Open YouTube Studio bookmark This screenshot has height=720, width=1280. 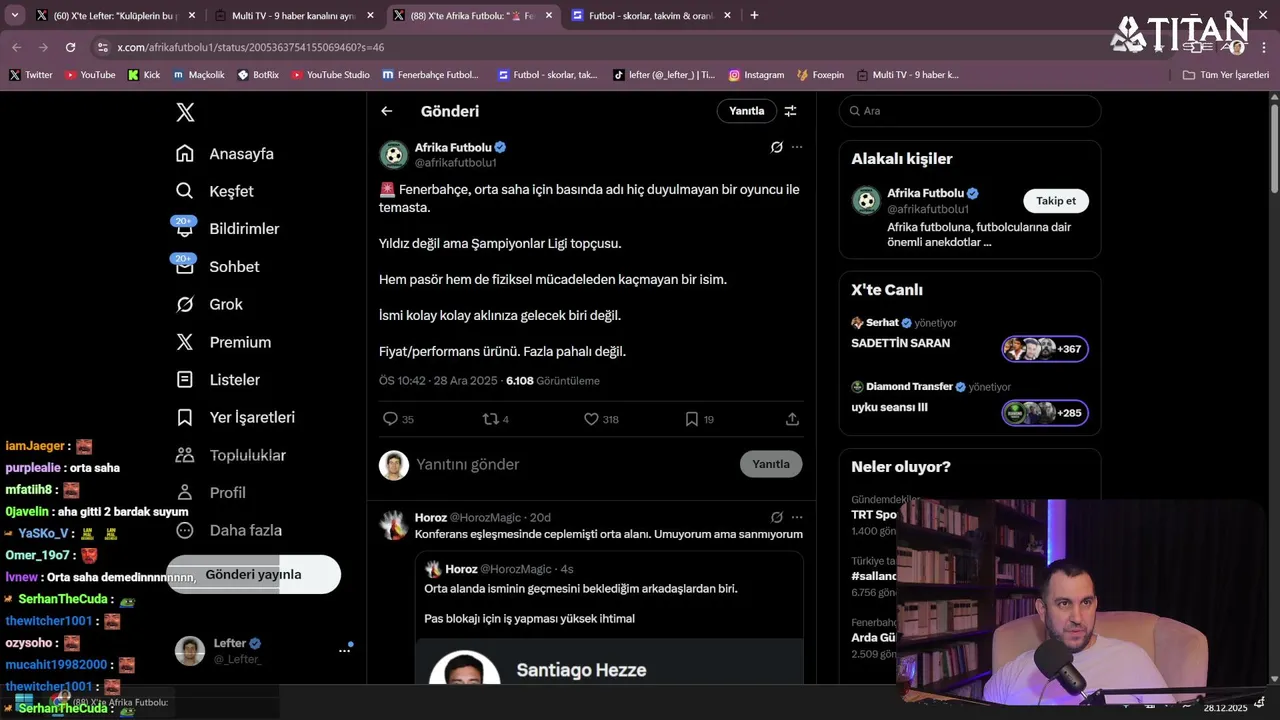tap(331, 75)
